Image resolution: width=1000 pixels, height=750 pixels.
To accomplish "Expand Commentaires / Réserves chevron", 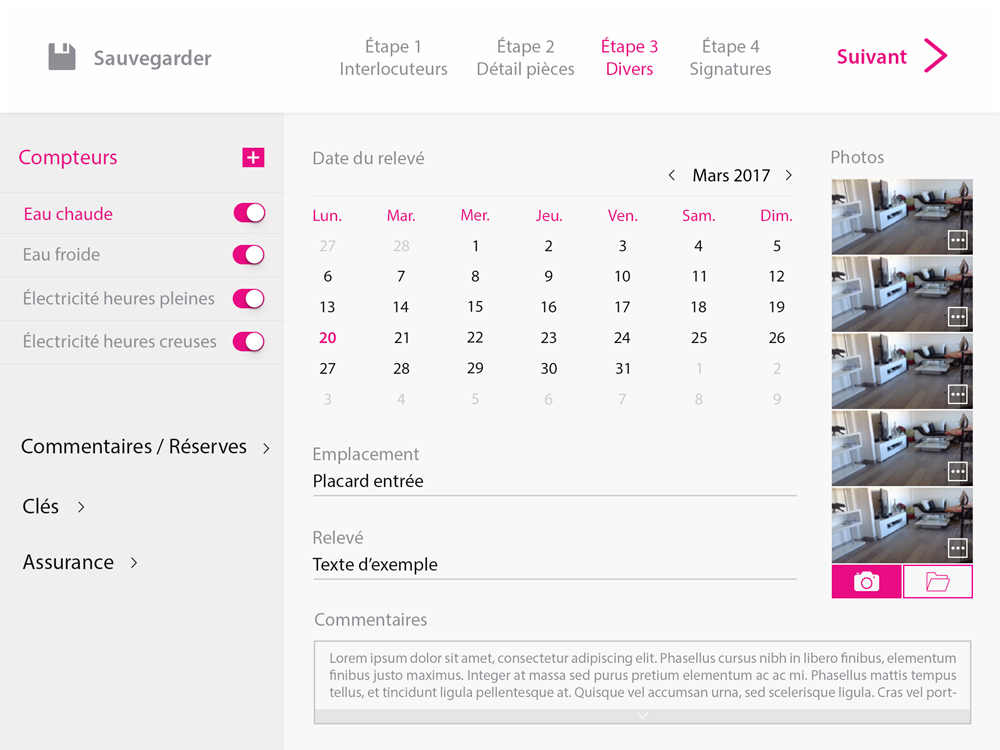I will (267, 448).
